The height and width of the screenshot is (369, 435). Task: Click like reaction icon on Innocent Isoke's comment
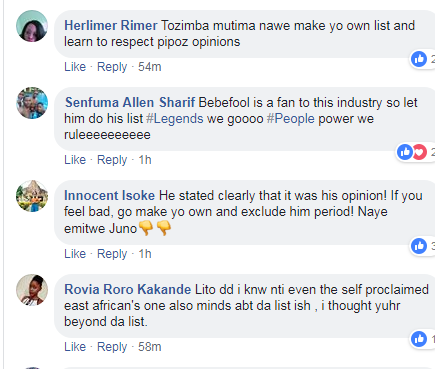click(x=419, y=246)
